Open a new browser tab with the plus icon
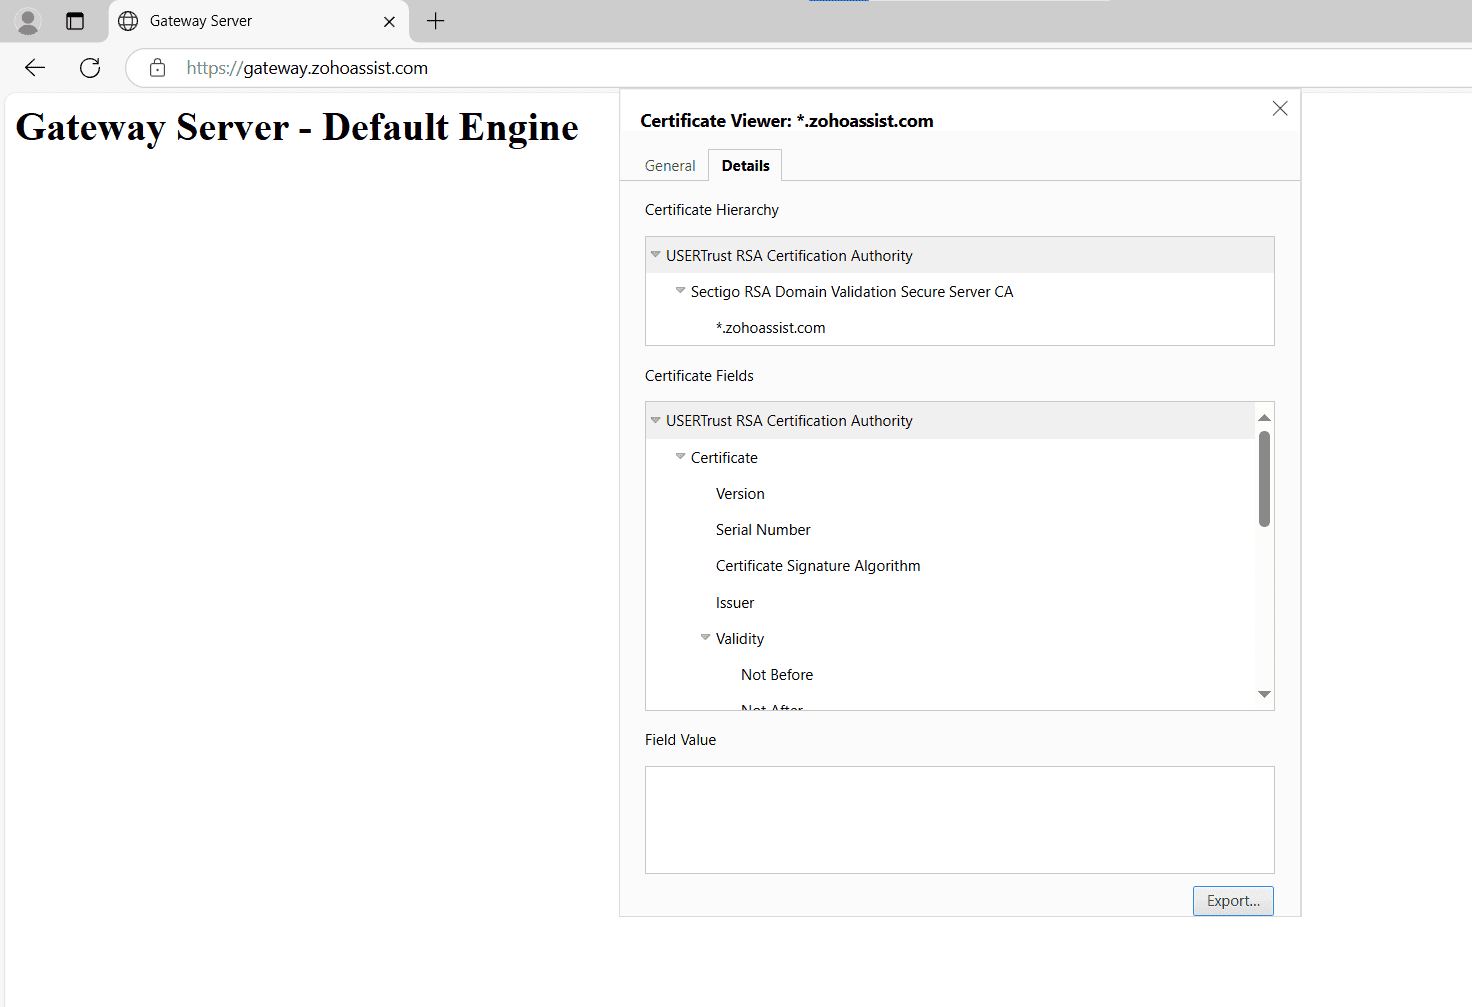This screenshot has width=1472, height=1007. point(435,21)
